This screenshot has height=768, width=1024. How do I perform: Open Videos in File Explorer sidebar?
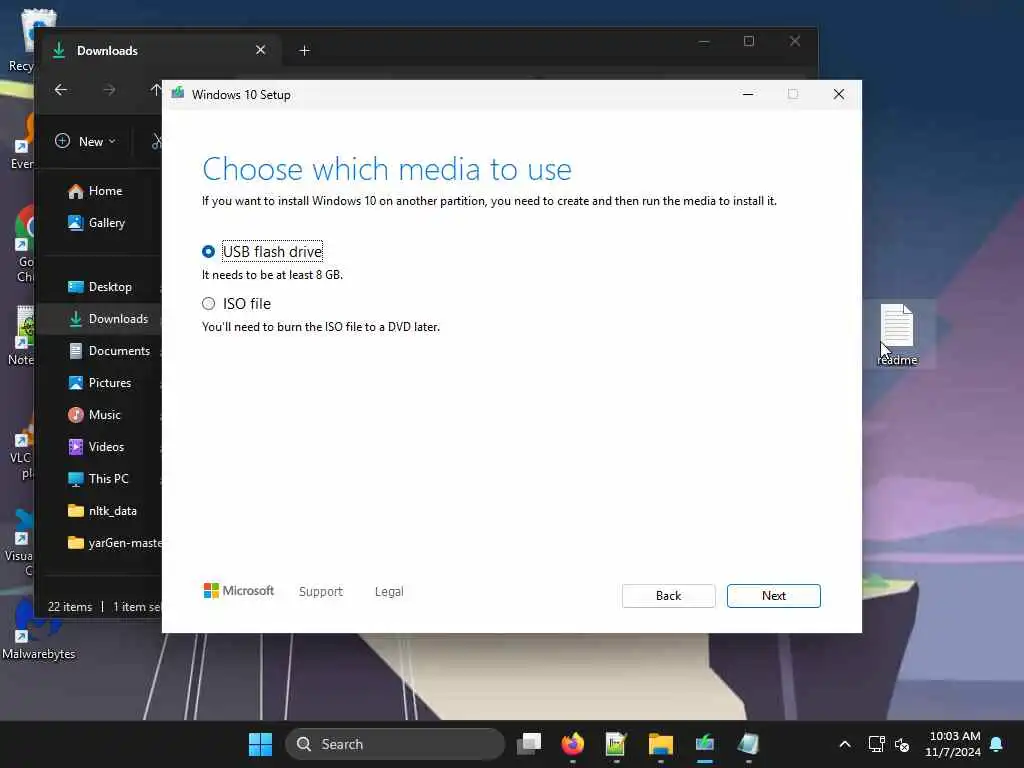point(96,447)
